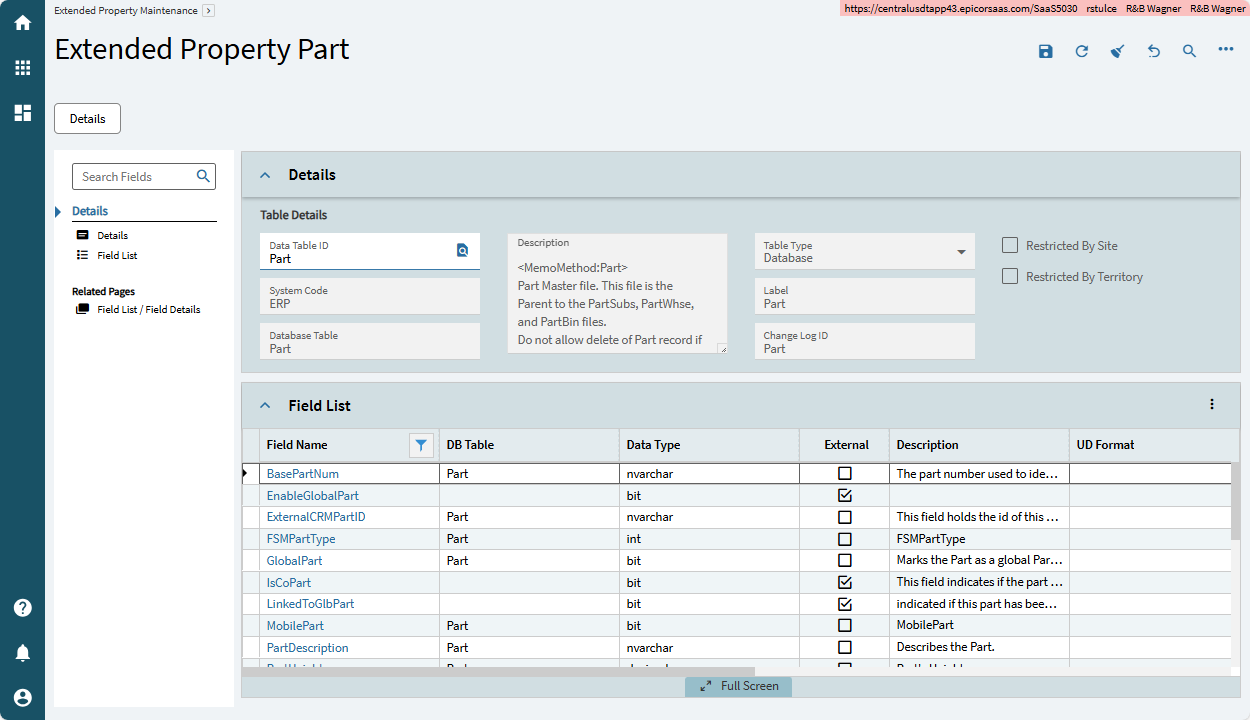Open Field List / Field Details related page
Viewport: 1250px width, 720px height.
(148, 310)
